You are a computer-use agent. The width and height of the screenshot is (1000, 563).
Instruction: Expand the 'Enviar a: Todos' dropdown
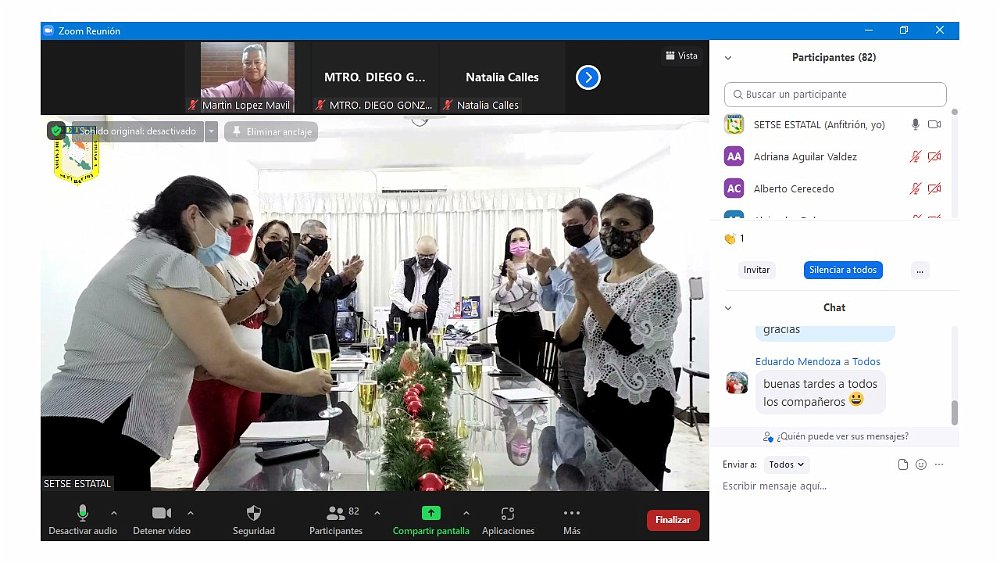pyautogui.click(x=787, y=465)
